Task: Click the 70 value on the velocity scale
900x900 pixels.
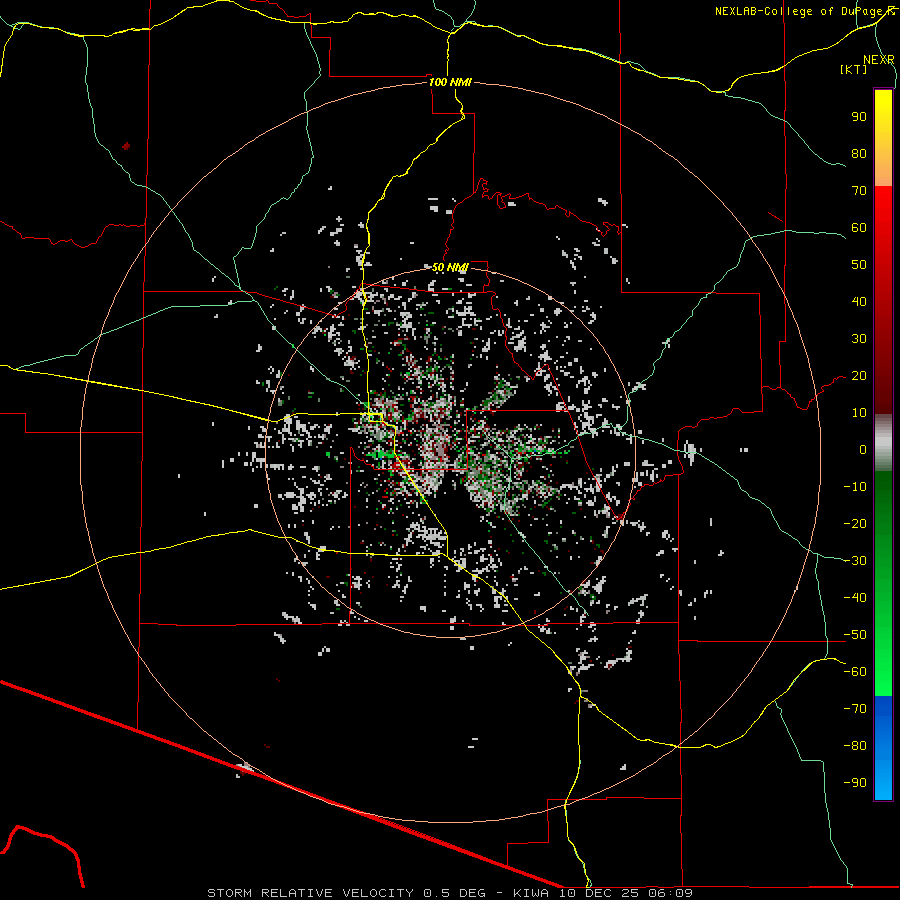Action: tap(859, 191)
